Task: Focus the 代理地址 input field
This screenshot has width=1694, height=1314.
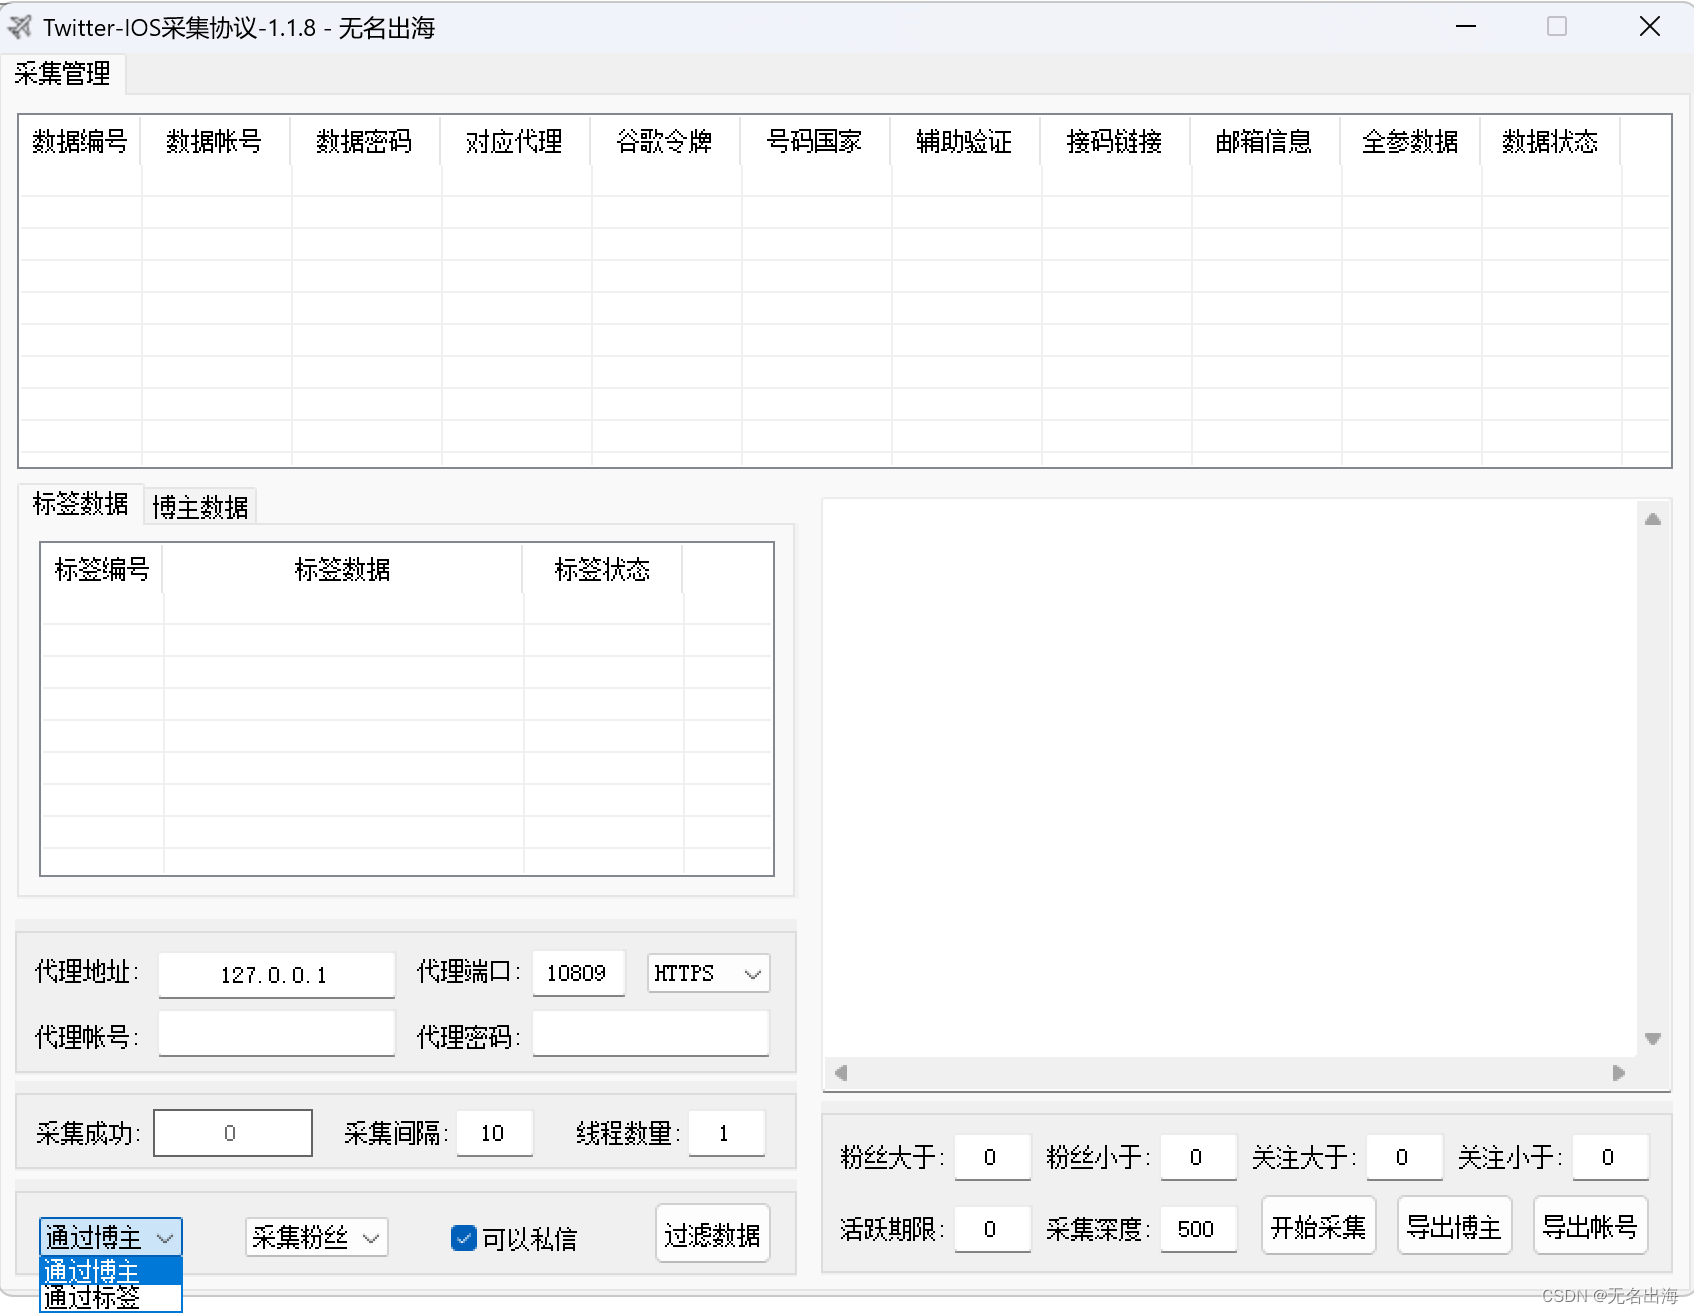Action: (x=276, y=975)
